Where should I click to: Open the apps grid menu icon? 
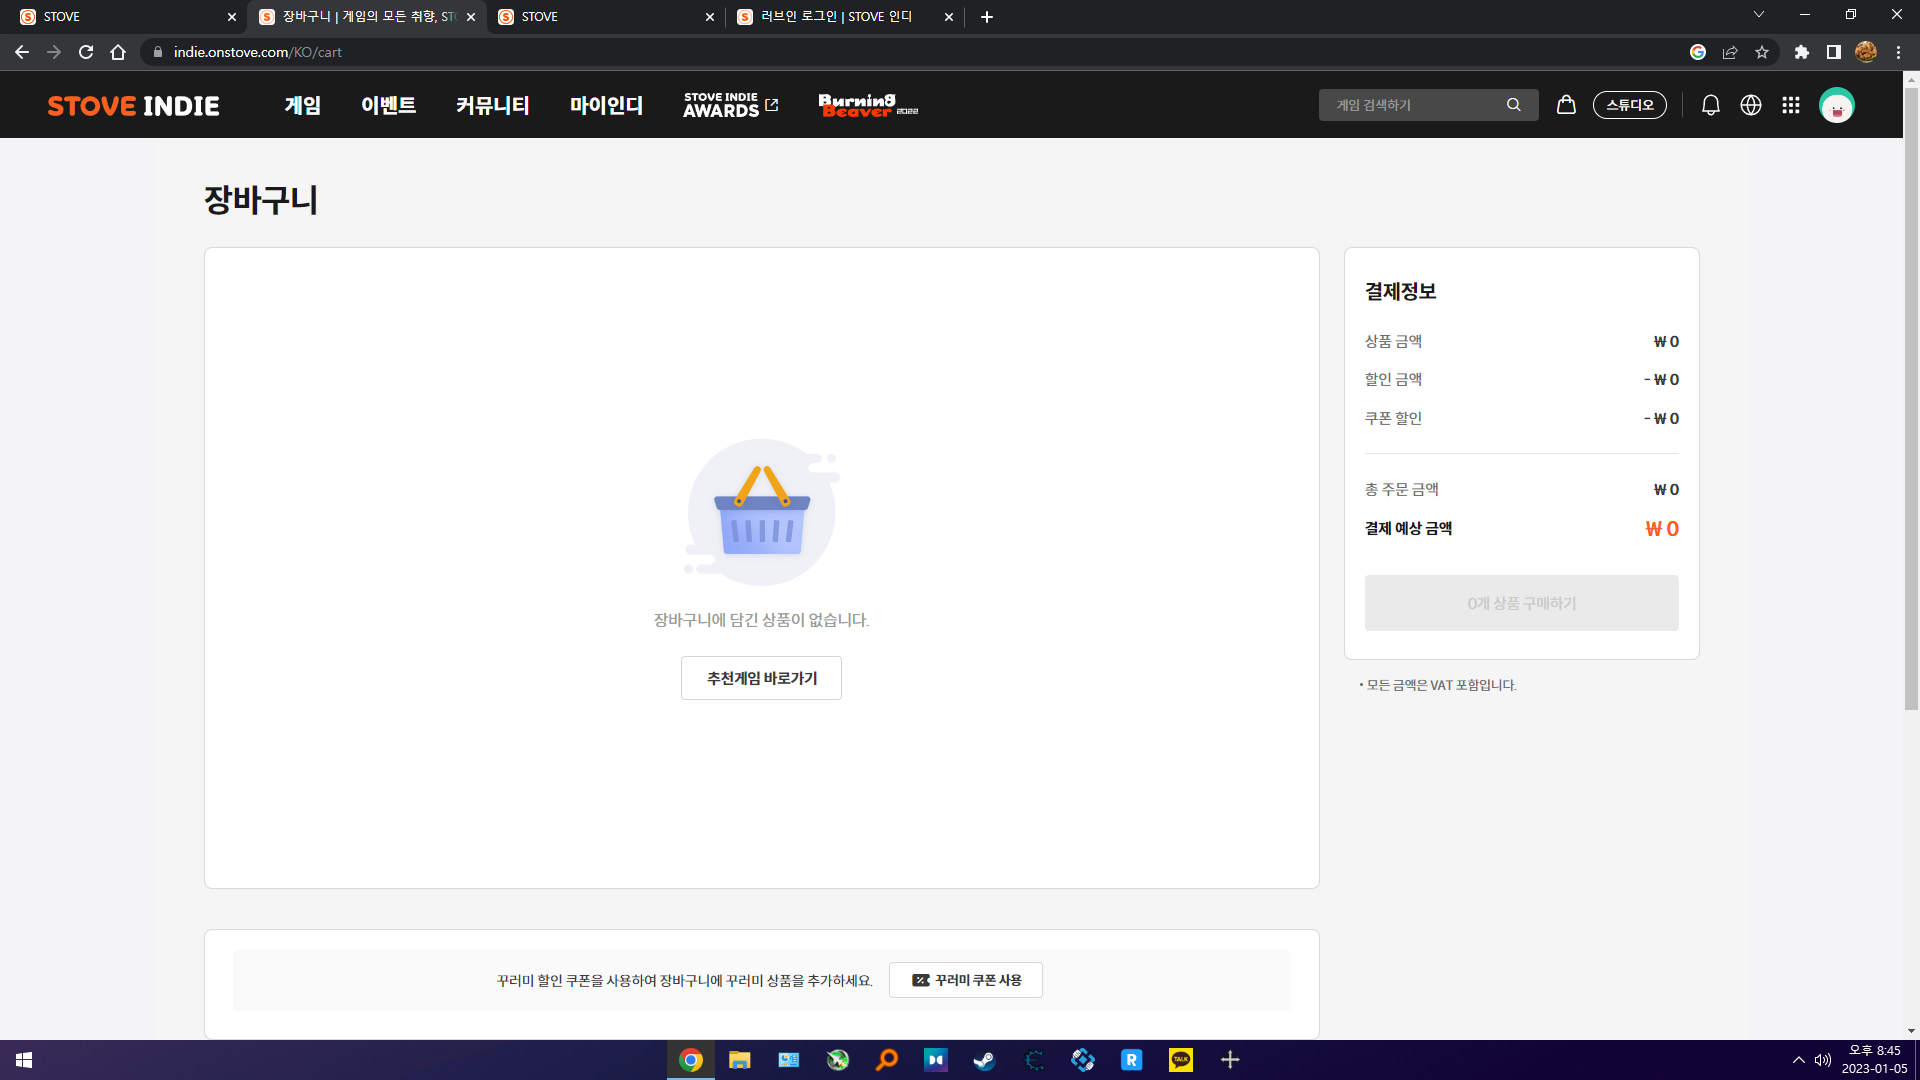click(1790, 105)
